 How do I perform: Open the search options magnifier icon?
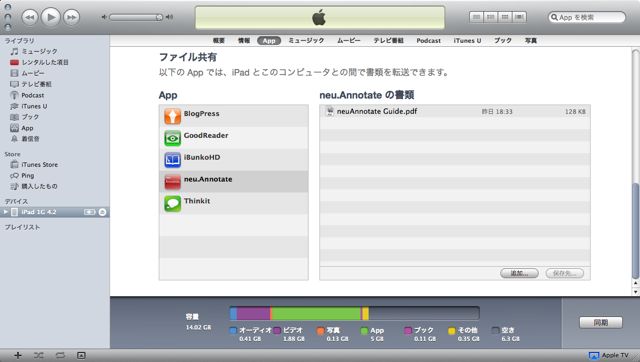coord(554,17)
